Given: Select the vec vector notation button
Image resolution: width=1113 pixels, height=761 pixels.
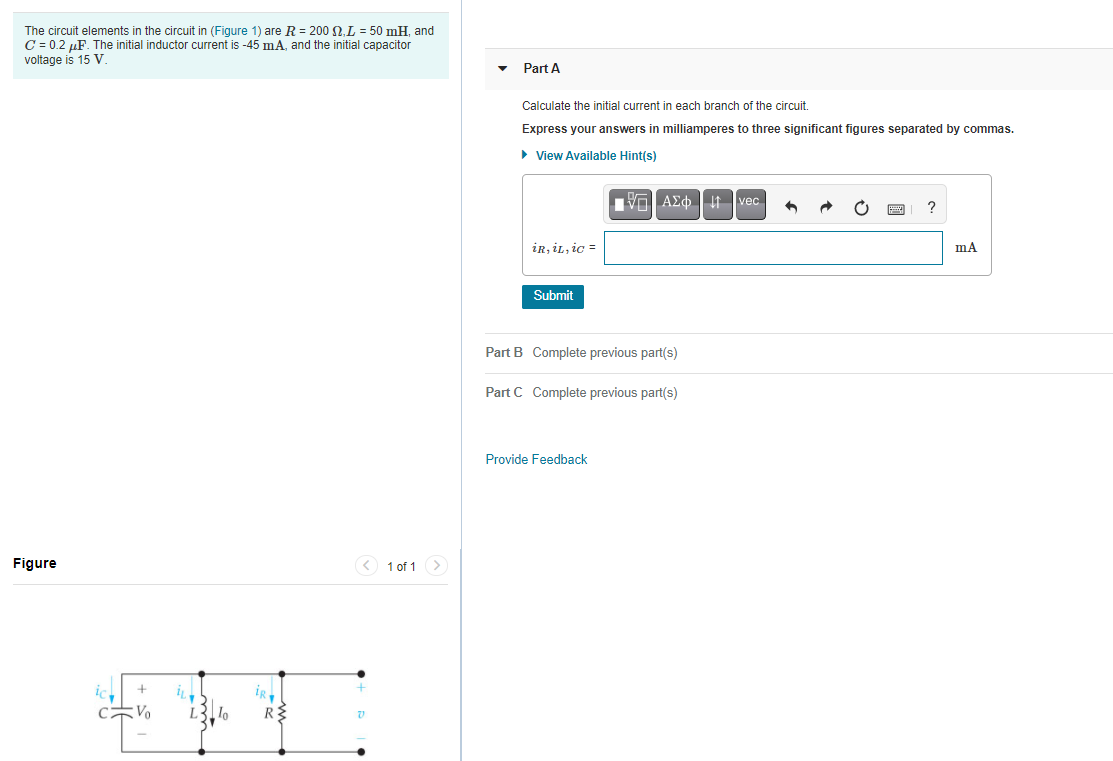Looking at the screenshot, I should [750, 204].
